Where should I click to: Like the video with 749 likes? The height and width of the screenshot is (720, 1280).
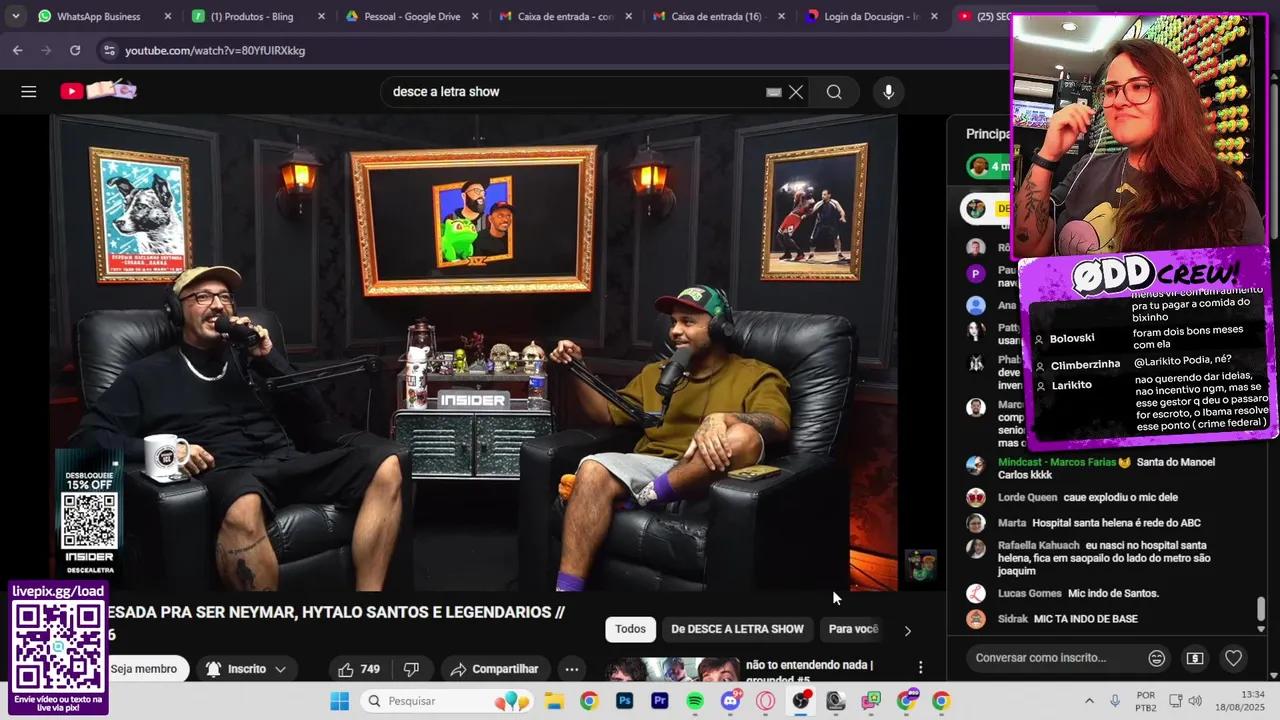(359, 669)
